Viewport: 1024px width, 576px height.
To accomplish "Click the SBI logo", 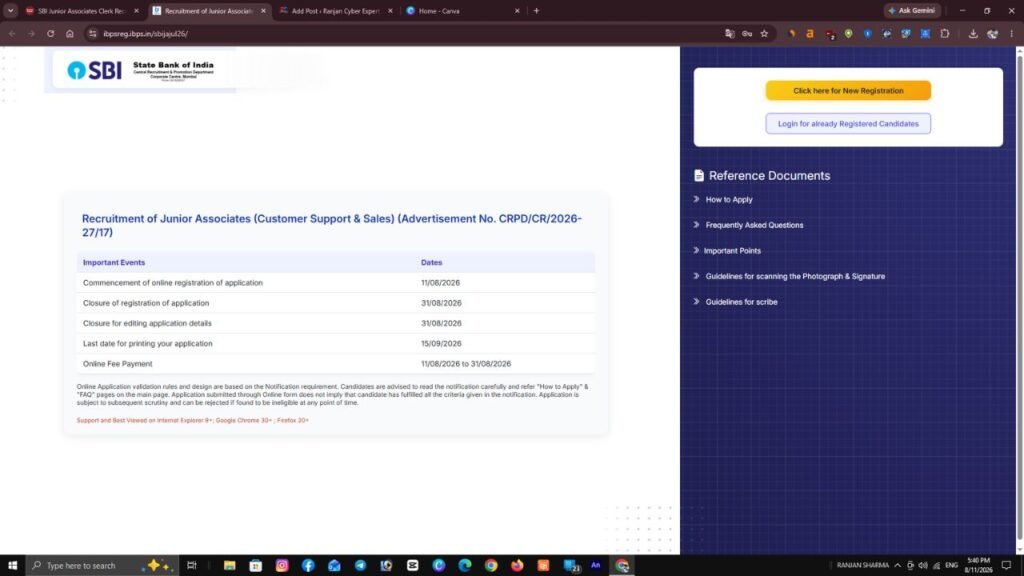I will coord(95,70).
